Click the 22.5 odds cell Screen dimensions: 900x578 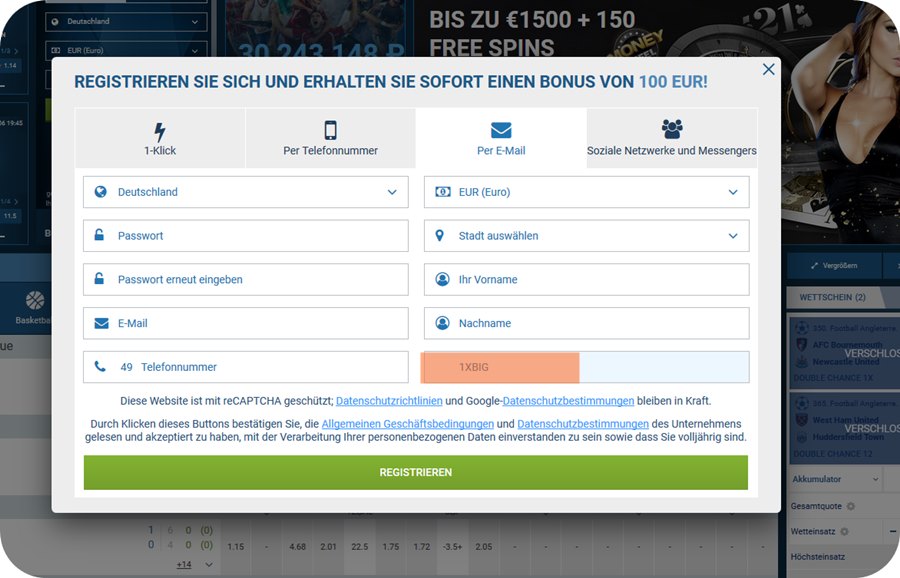coord(359,546)
